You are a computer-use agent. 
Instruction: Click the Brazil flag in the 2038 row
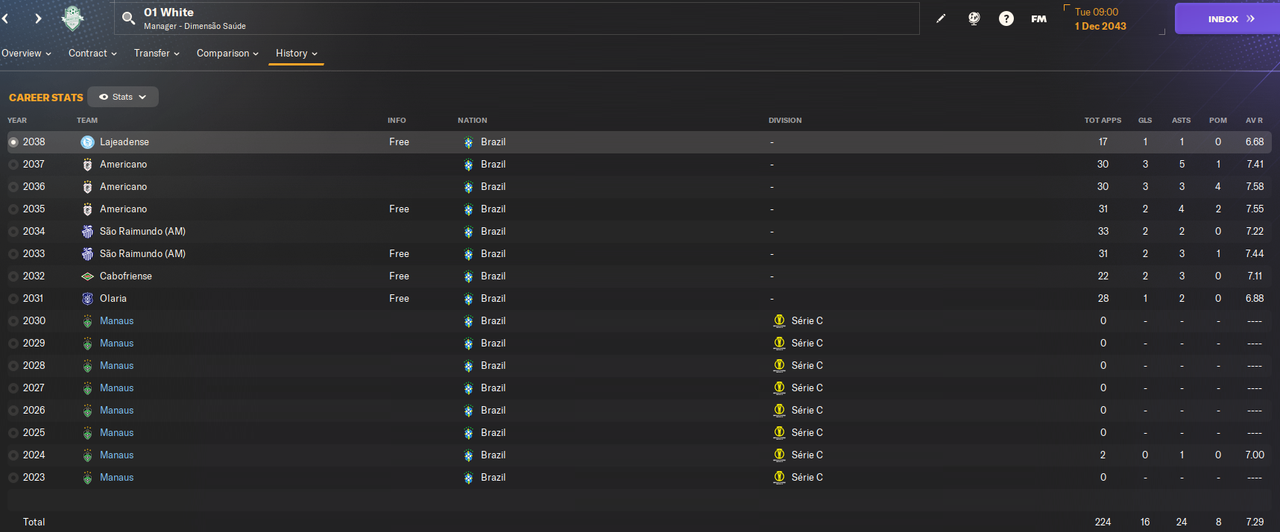pos(468,142)
